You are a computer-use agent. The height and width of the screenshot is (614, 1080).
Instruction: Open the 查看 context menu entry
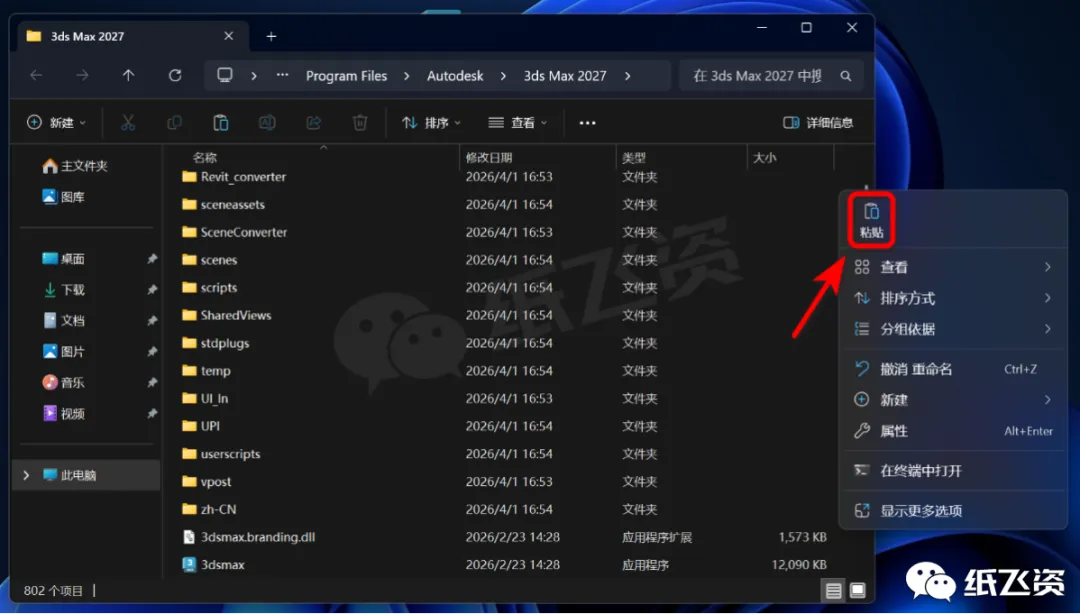point(953,267)
